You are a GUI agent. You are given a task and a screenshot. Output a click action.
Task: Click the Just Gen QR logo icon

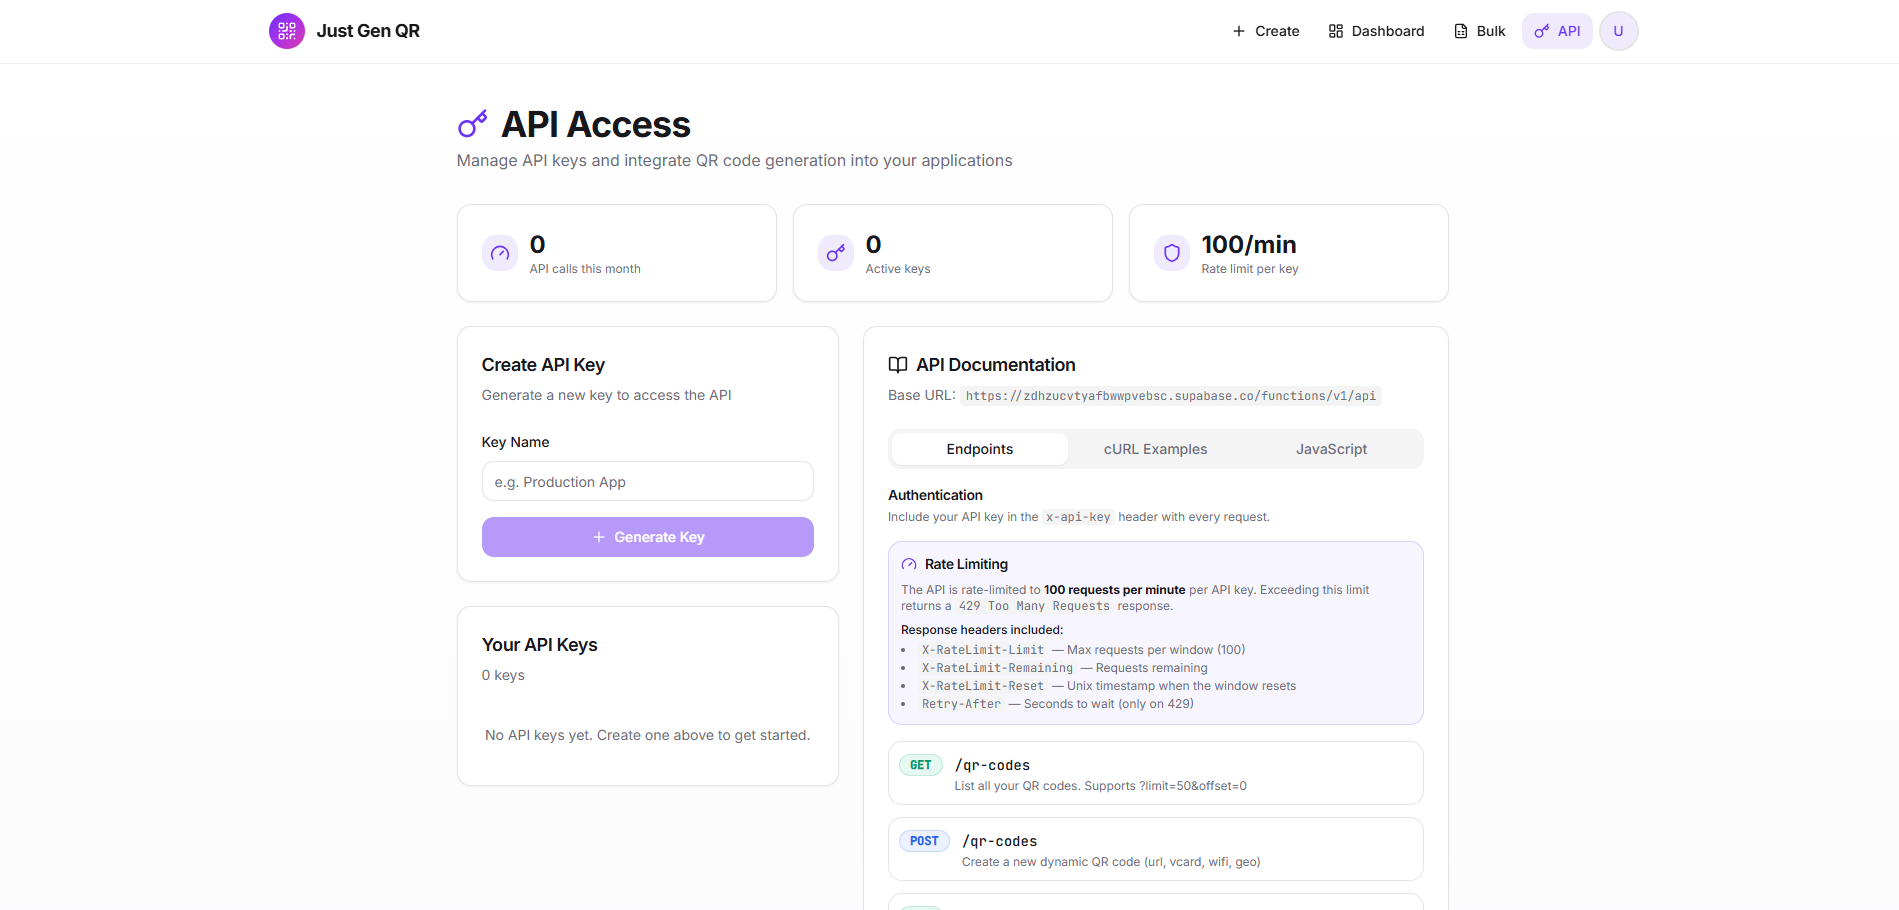coord(287,31)
